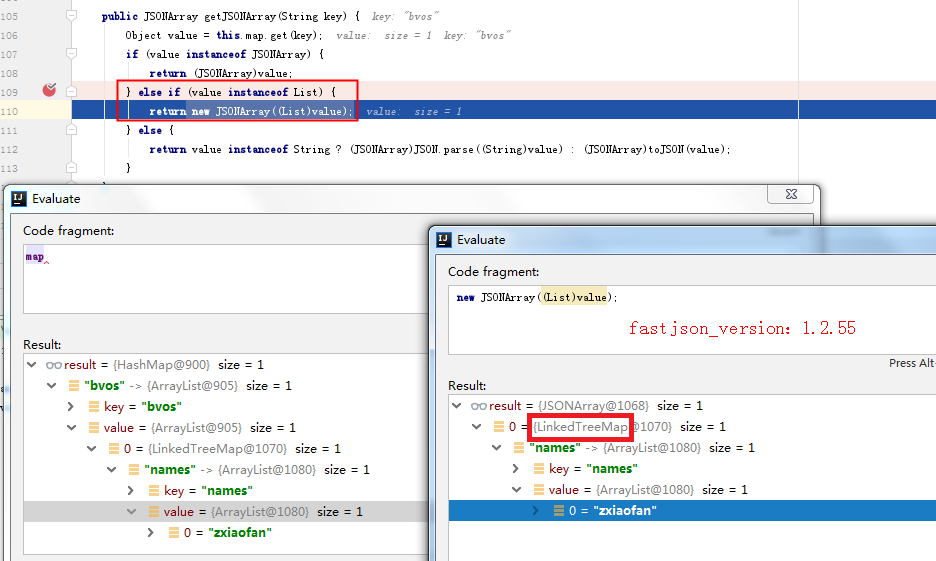Collapse "names" entry in right dialog

click(497, 448)
